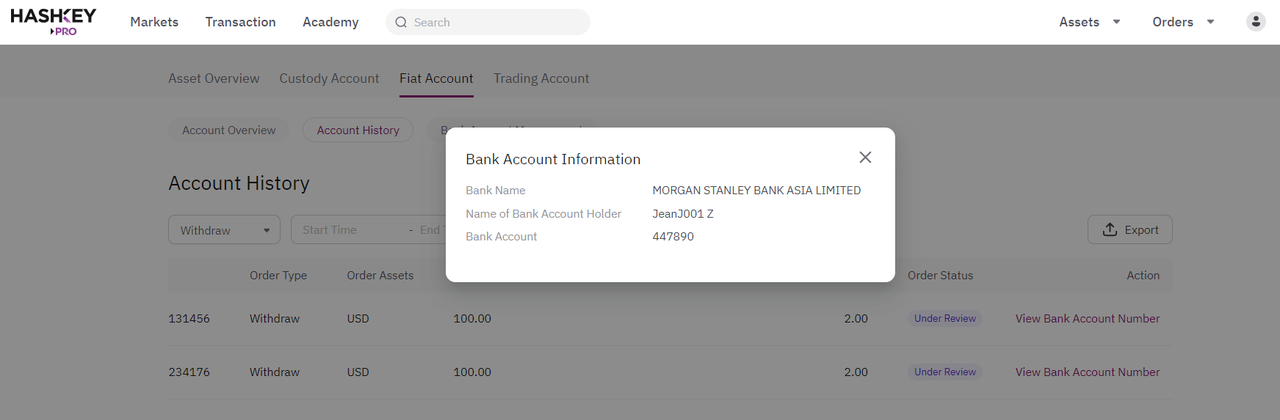Screen dimensions: 1280x420
Task: Open the user profile avatar icon
Action: (1256, 22)
